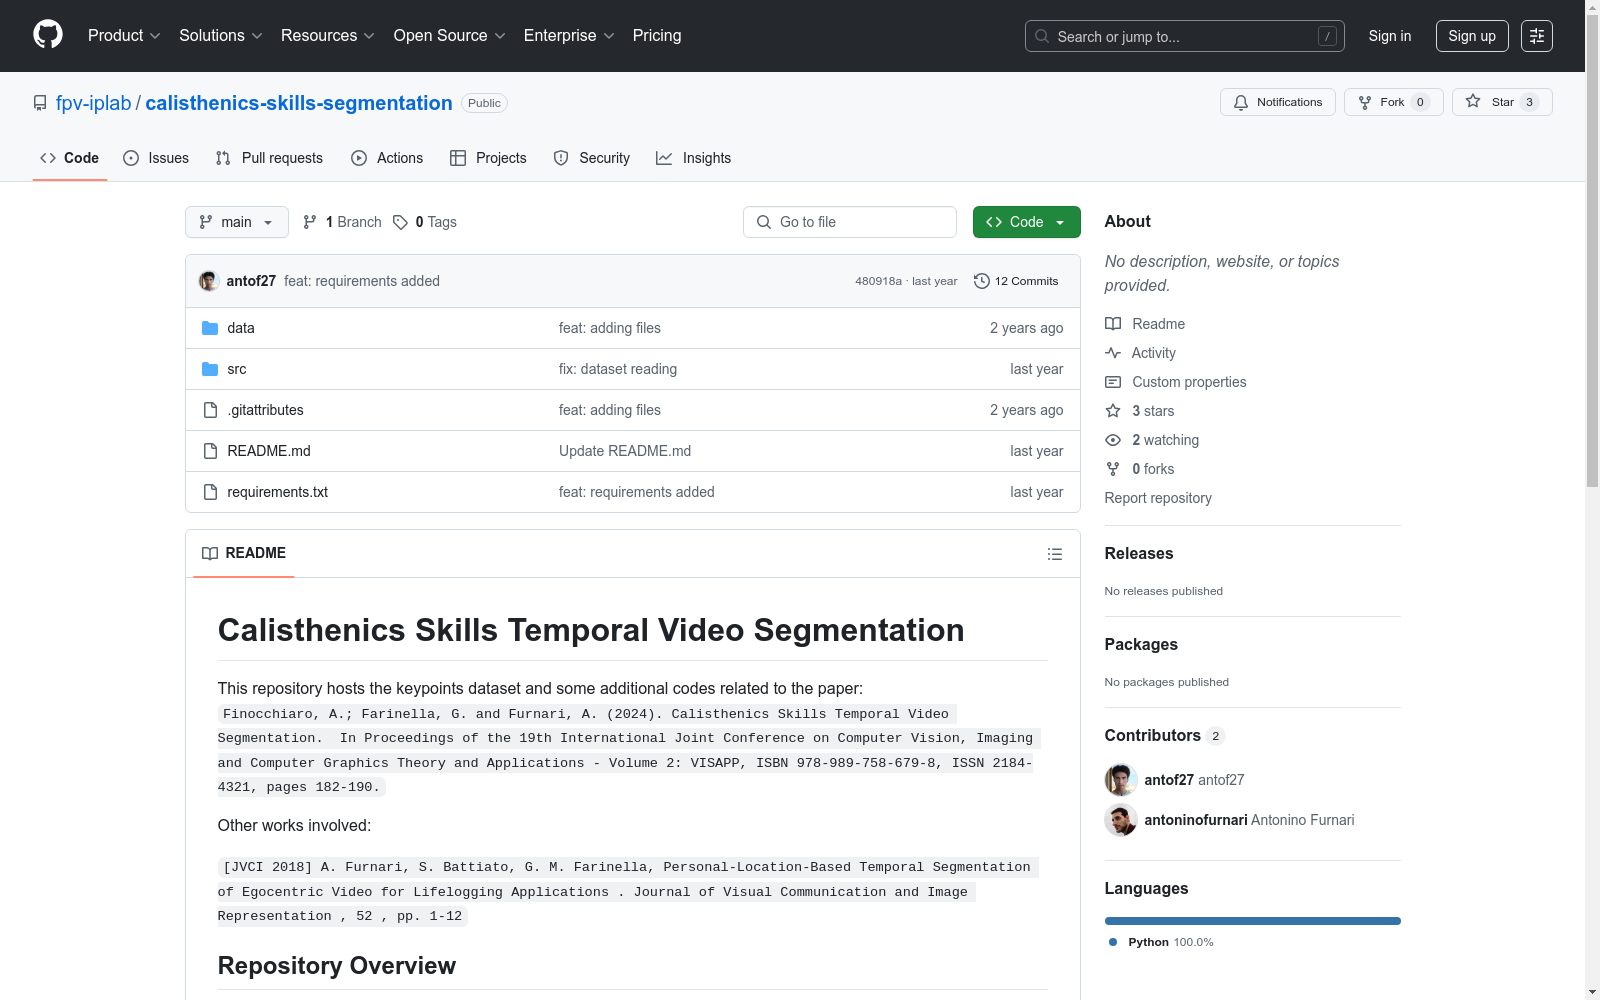Click antof27 contributor avatar in sidebar
The height and width of the screenshot is (1000, 1600).
coord(1121,780)
